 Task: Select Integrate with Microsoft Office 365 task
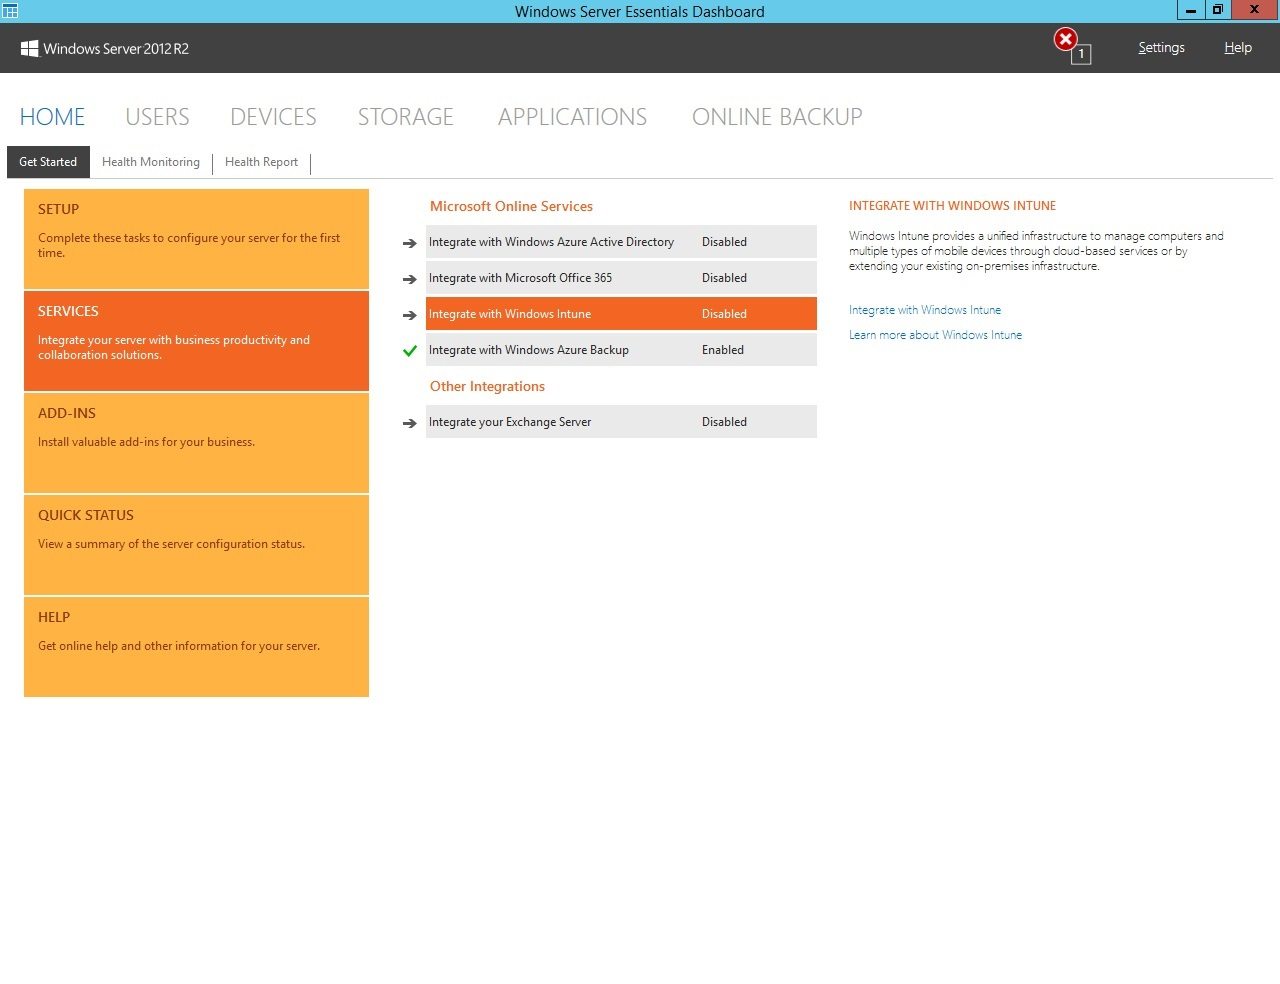coord(621,278)
